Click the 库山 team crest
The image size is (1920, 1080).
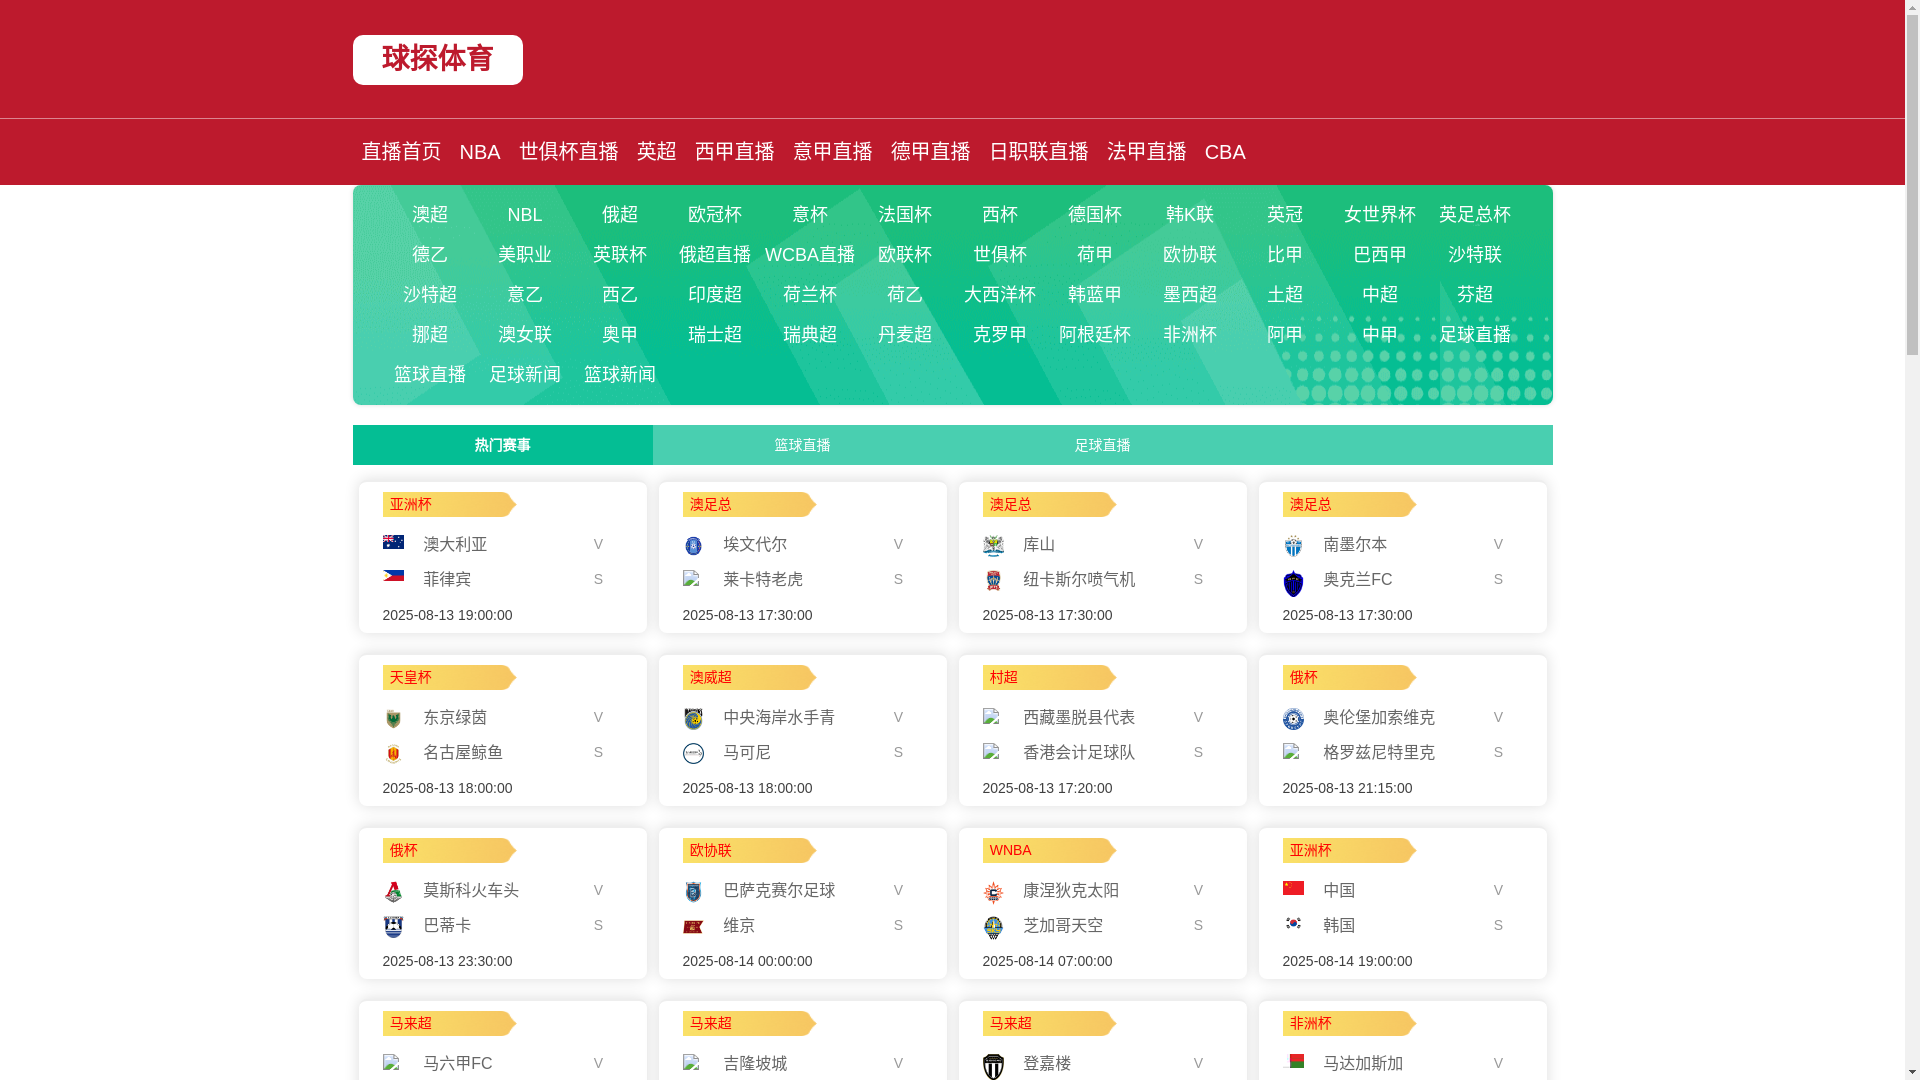point(993,545)
